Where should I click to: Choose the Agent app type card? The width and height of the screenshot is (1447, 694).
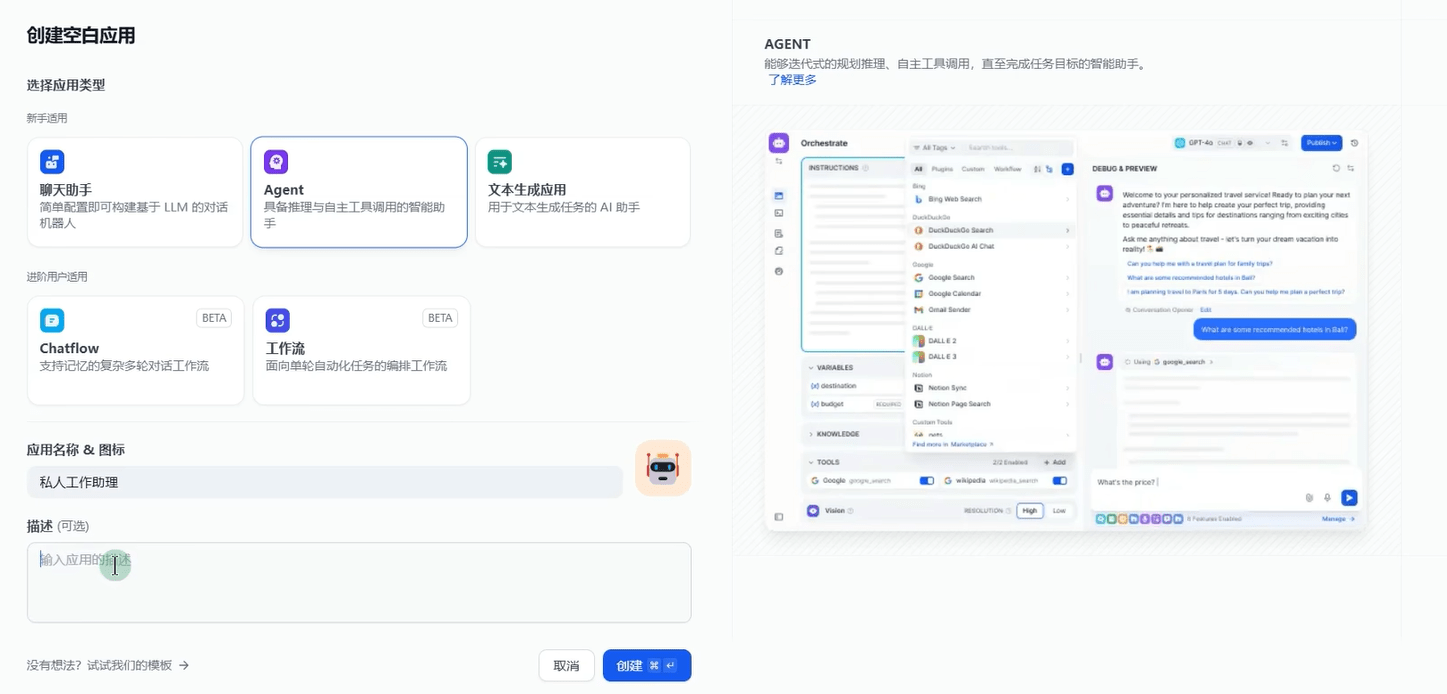click(x=358, y=192)
